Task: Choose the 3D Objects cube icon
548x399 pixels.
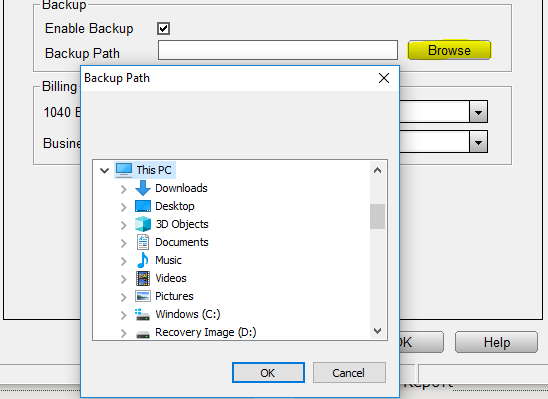Action: point(143,224)
